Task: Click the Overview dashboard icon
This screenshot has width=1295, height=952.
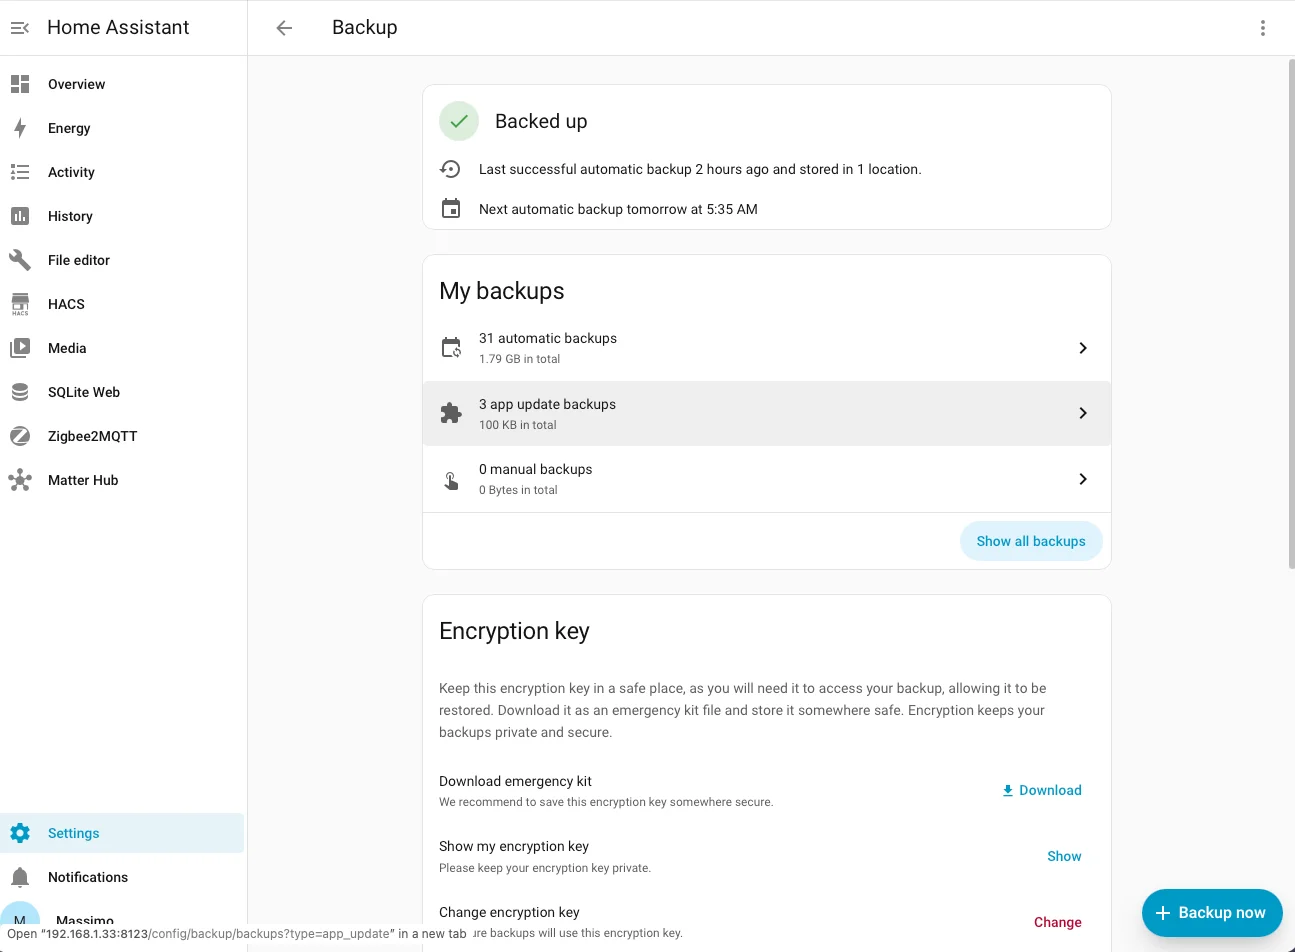Action: tap(20, 84)
